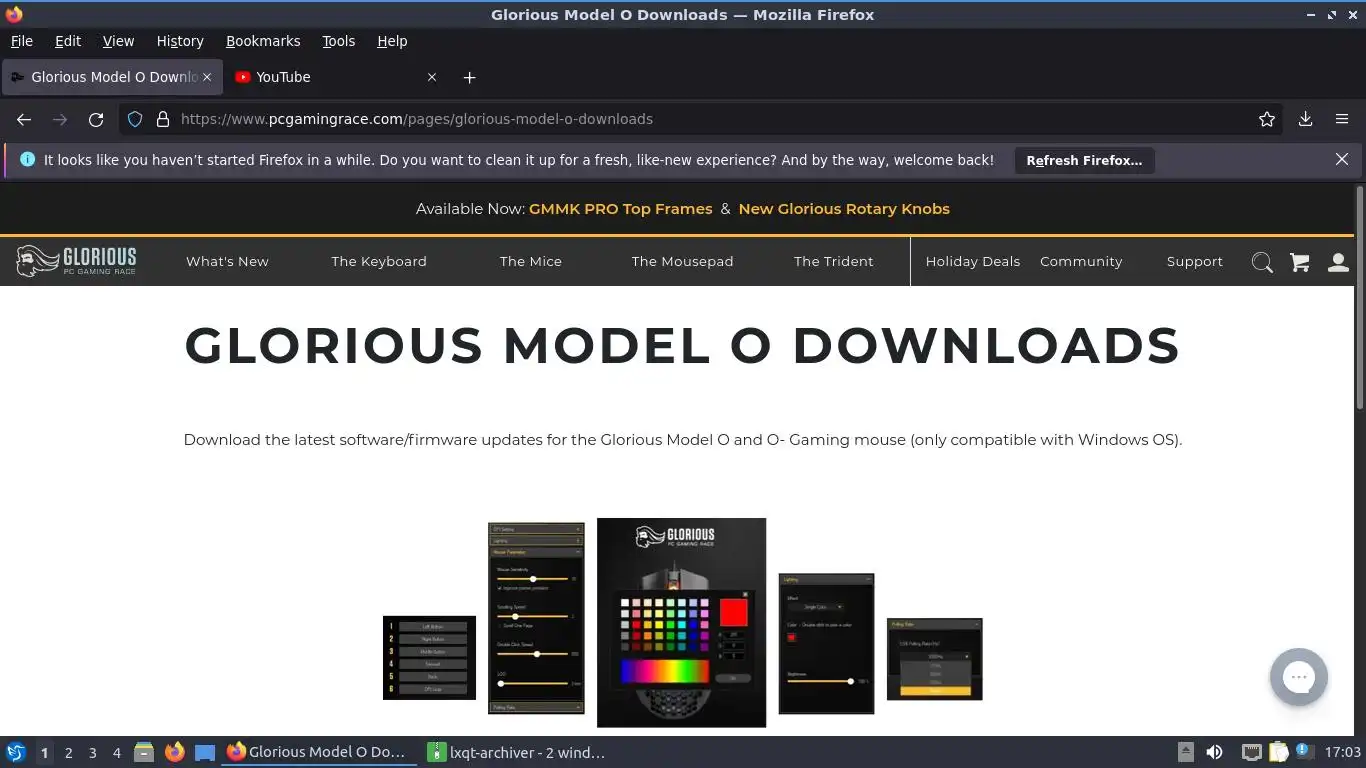Switch to virtual desktop 2
Screen dimensions: 1366x768
(x=68, y=753)
